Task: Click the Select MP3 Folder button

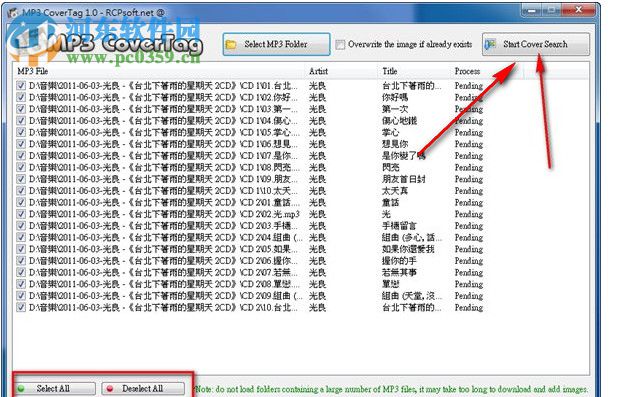Action: click(x=276, y=44)
